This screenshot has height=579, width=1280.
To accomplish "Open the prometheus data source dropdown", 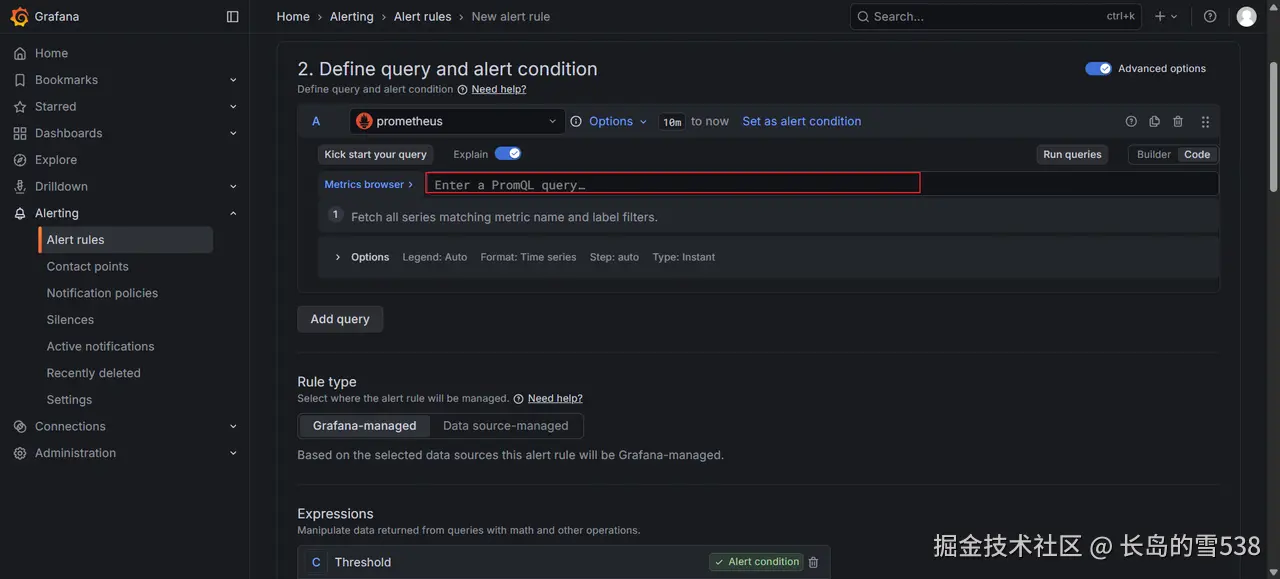I will [458, 121].
